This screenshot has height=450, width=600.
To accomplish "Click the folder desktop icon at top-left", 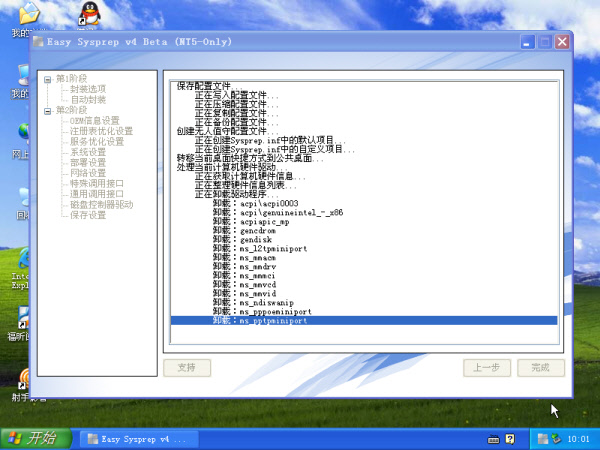I will pos(29,13).
